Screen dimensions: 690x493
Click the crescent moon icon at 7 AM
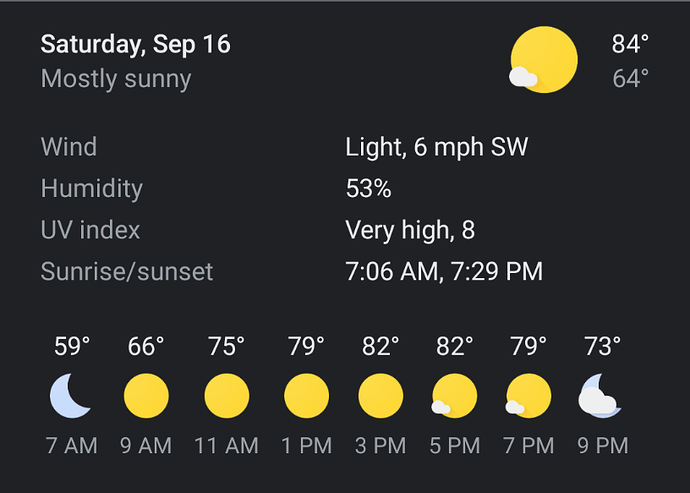point(71,396)
